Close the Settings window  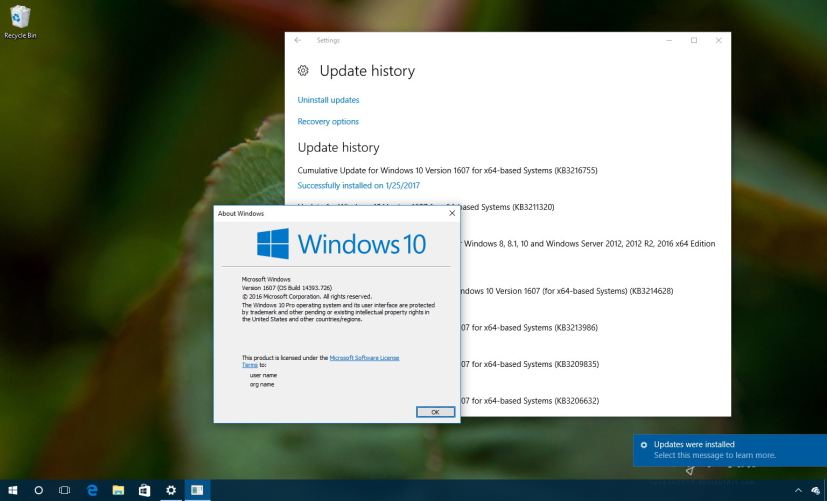coord(718,40)
